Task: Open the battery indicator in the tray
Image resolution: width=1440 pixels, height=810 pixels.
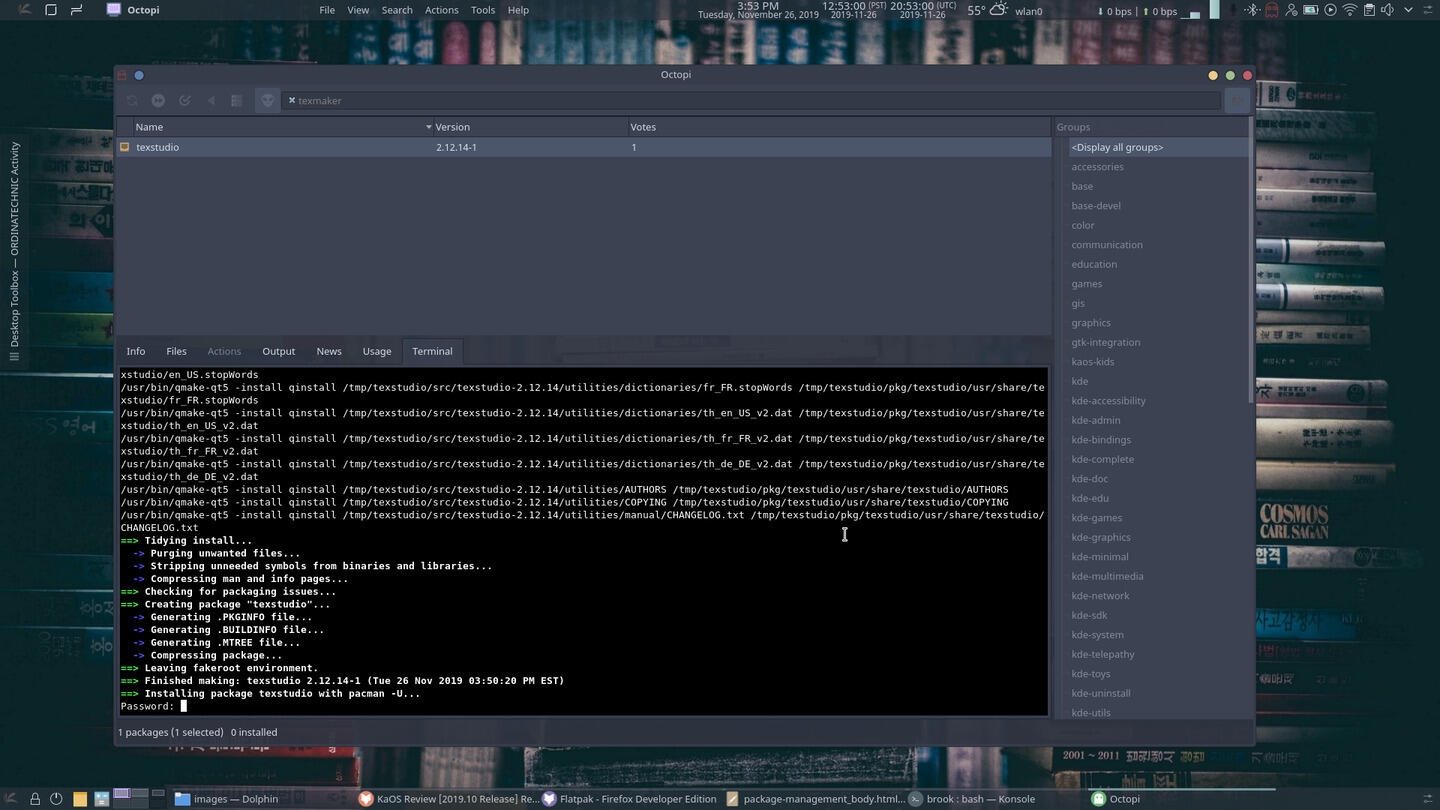Action: [x=1310, y=10]
